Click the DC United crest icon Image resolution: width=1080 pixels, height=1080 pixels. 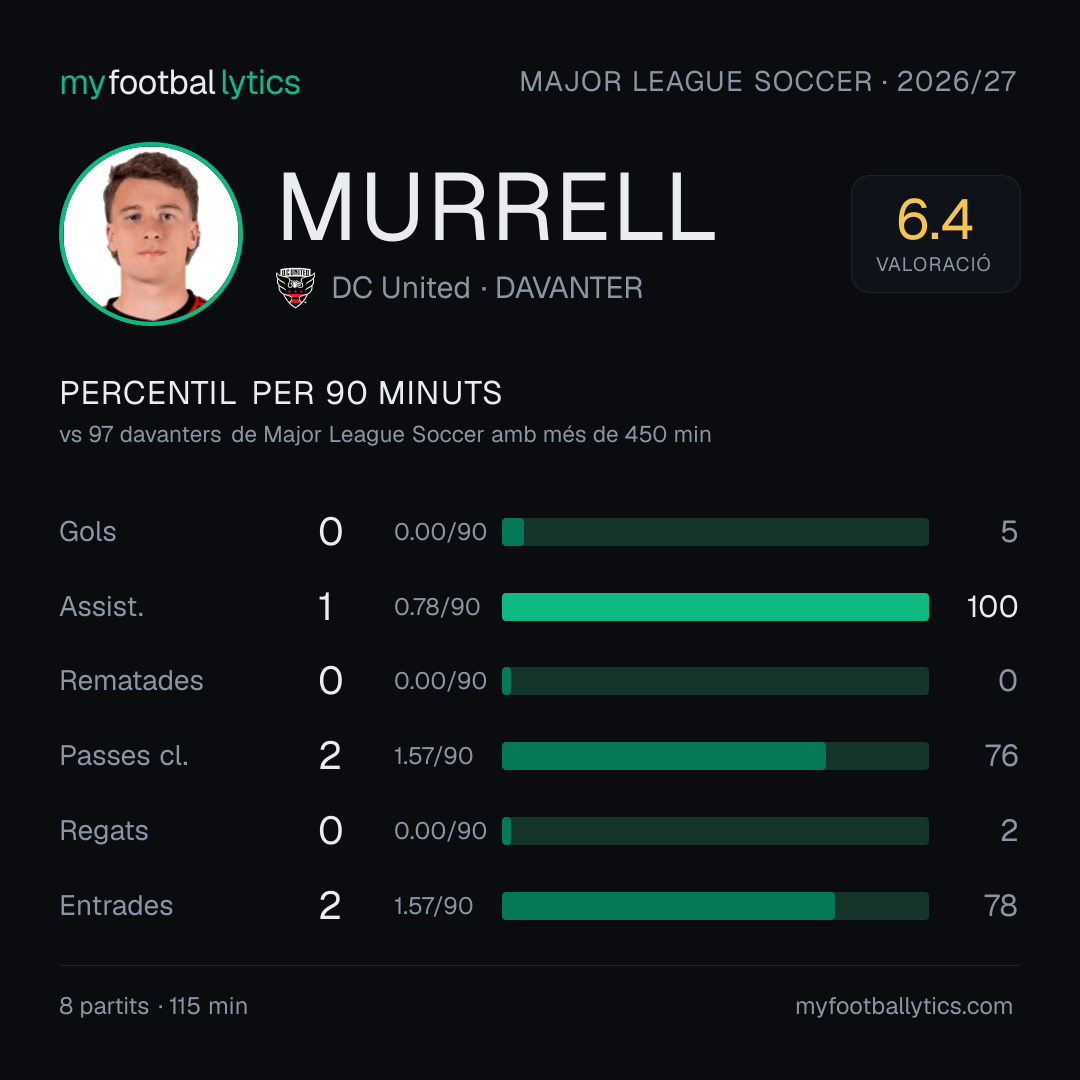(x=295, y=287)
